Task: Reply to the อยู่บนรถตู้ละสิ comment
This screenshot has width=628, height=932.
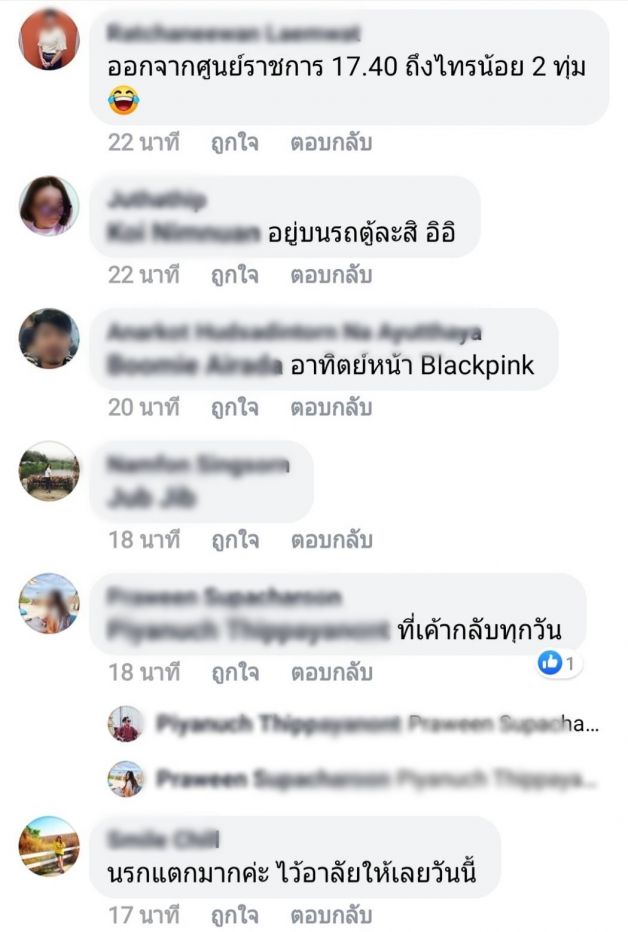Action: (x=331, y=275)
